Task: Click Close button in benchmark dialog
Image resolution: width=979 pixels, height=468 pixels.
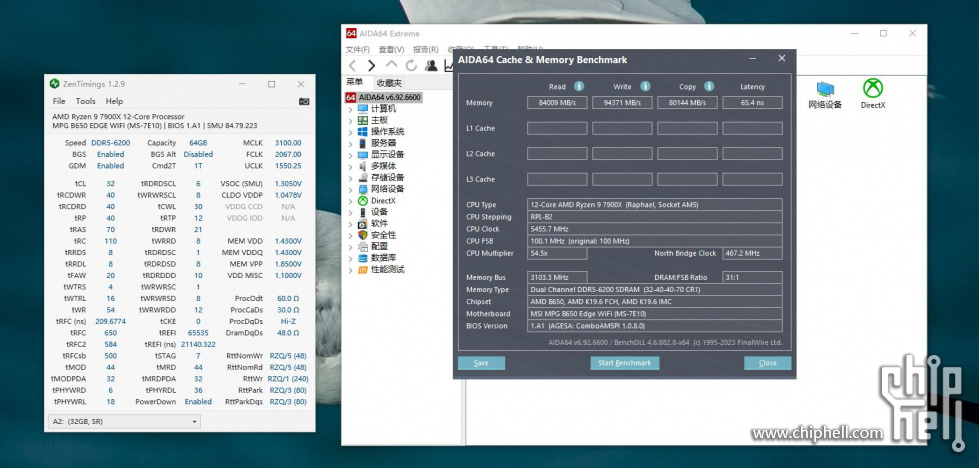Action: [x=767, y=363]
